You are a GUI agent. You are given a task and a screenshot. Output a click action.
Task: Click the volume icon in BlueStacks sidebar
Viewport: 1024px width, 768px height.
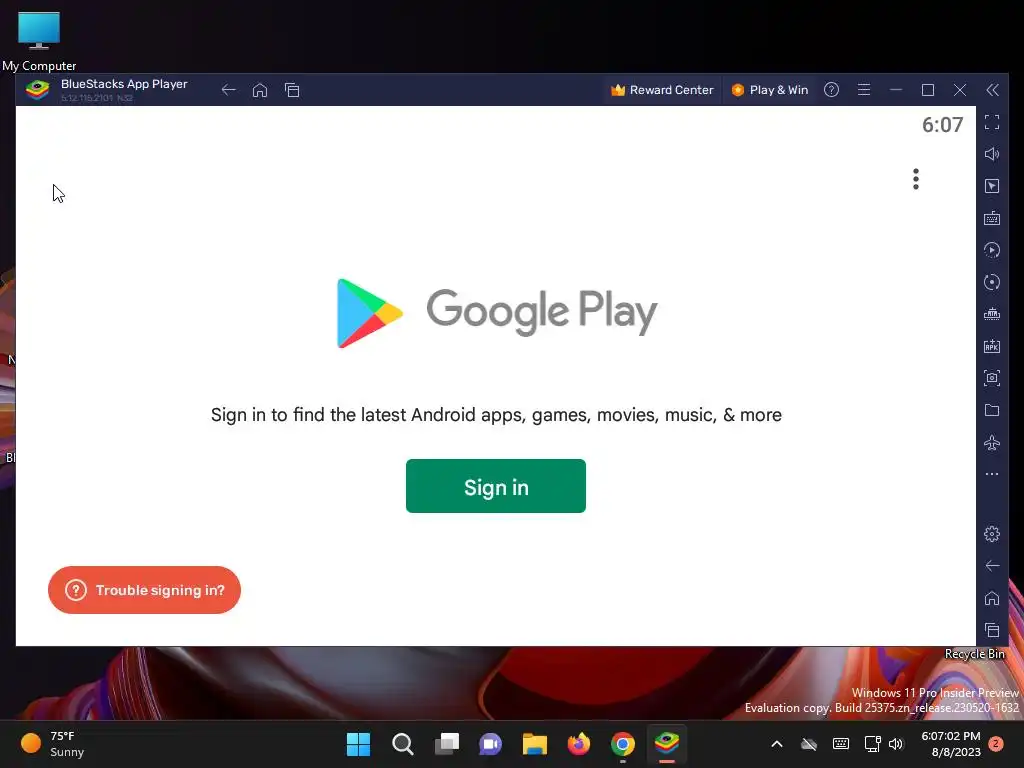(x=991, y=154)
